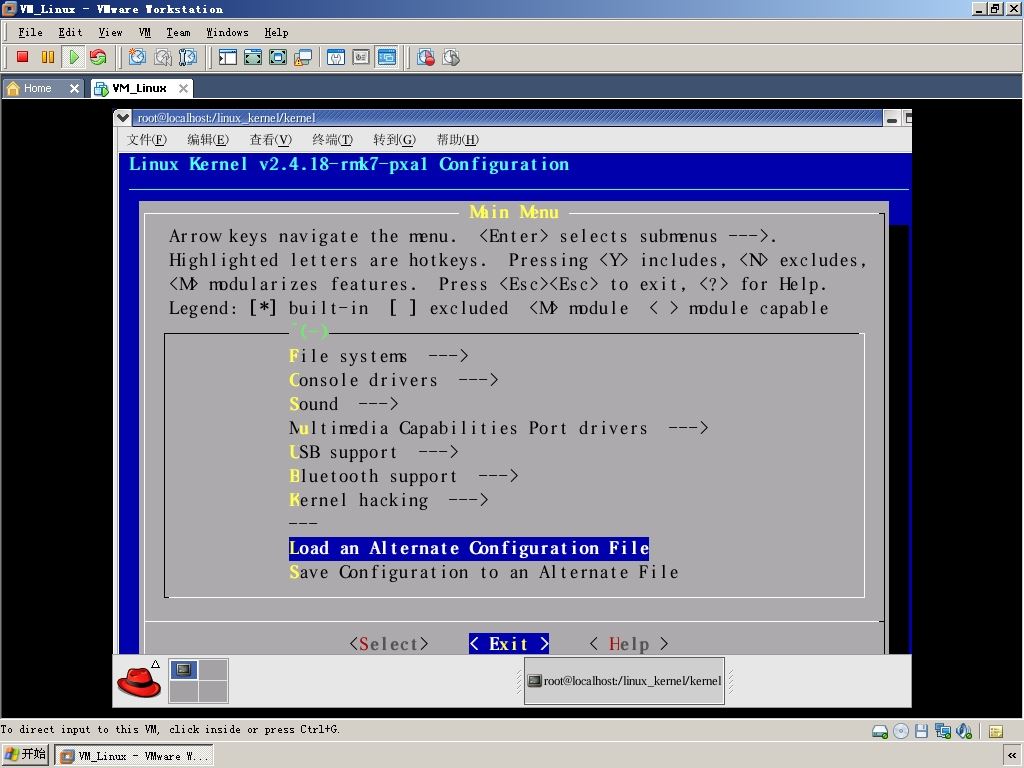Click the root@localhost panel taskbar button
Screen dimensions: 1024x768
pos(624,680)
